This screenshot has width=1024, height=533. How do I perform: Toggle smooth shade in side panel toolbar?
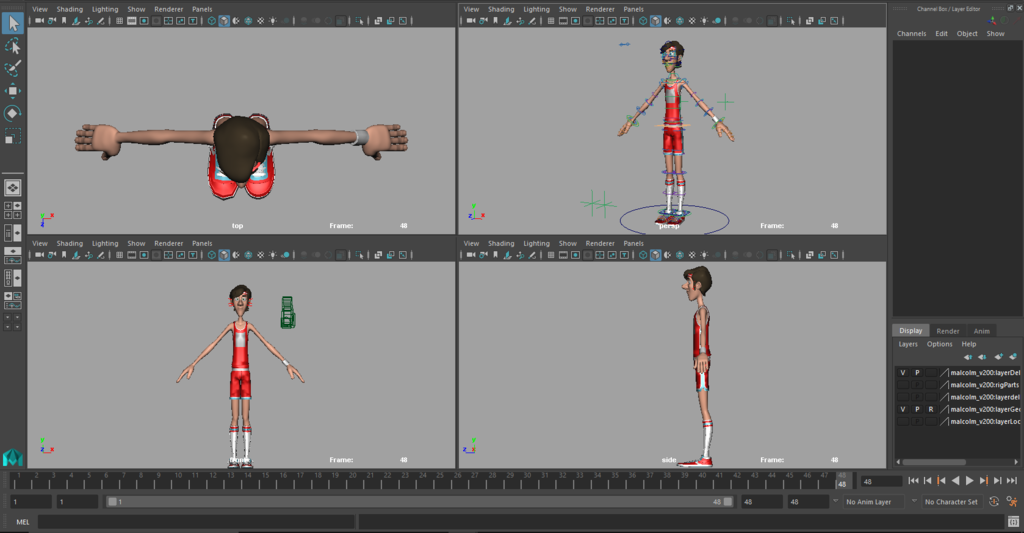(x=655, y=255)
